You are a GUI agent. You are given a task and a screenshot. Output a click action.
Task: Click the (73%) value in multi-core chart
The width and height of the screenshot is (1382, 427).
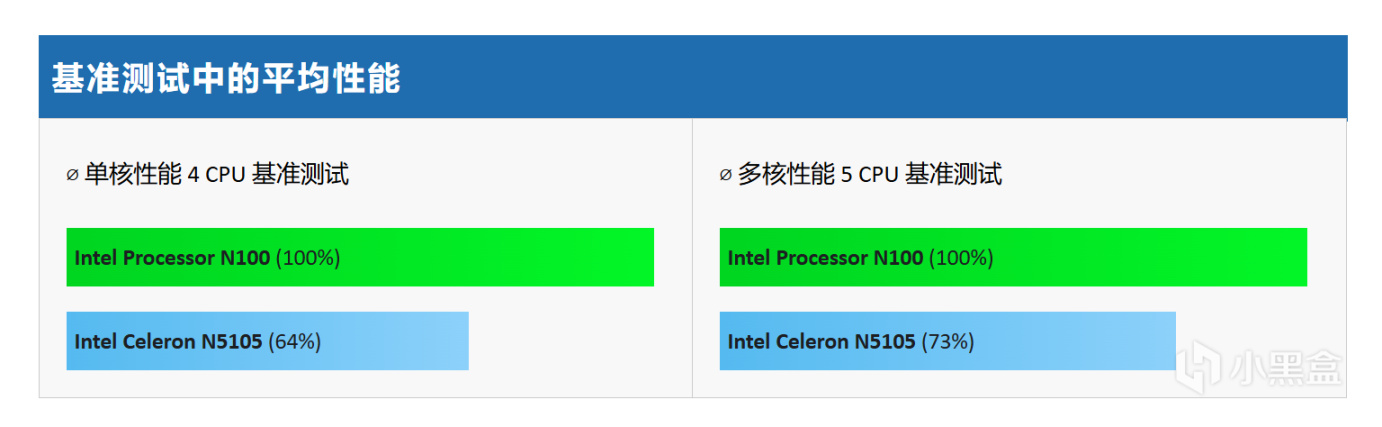click(x=947, y=342)
